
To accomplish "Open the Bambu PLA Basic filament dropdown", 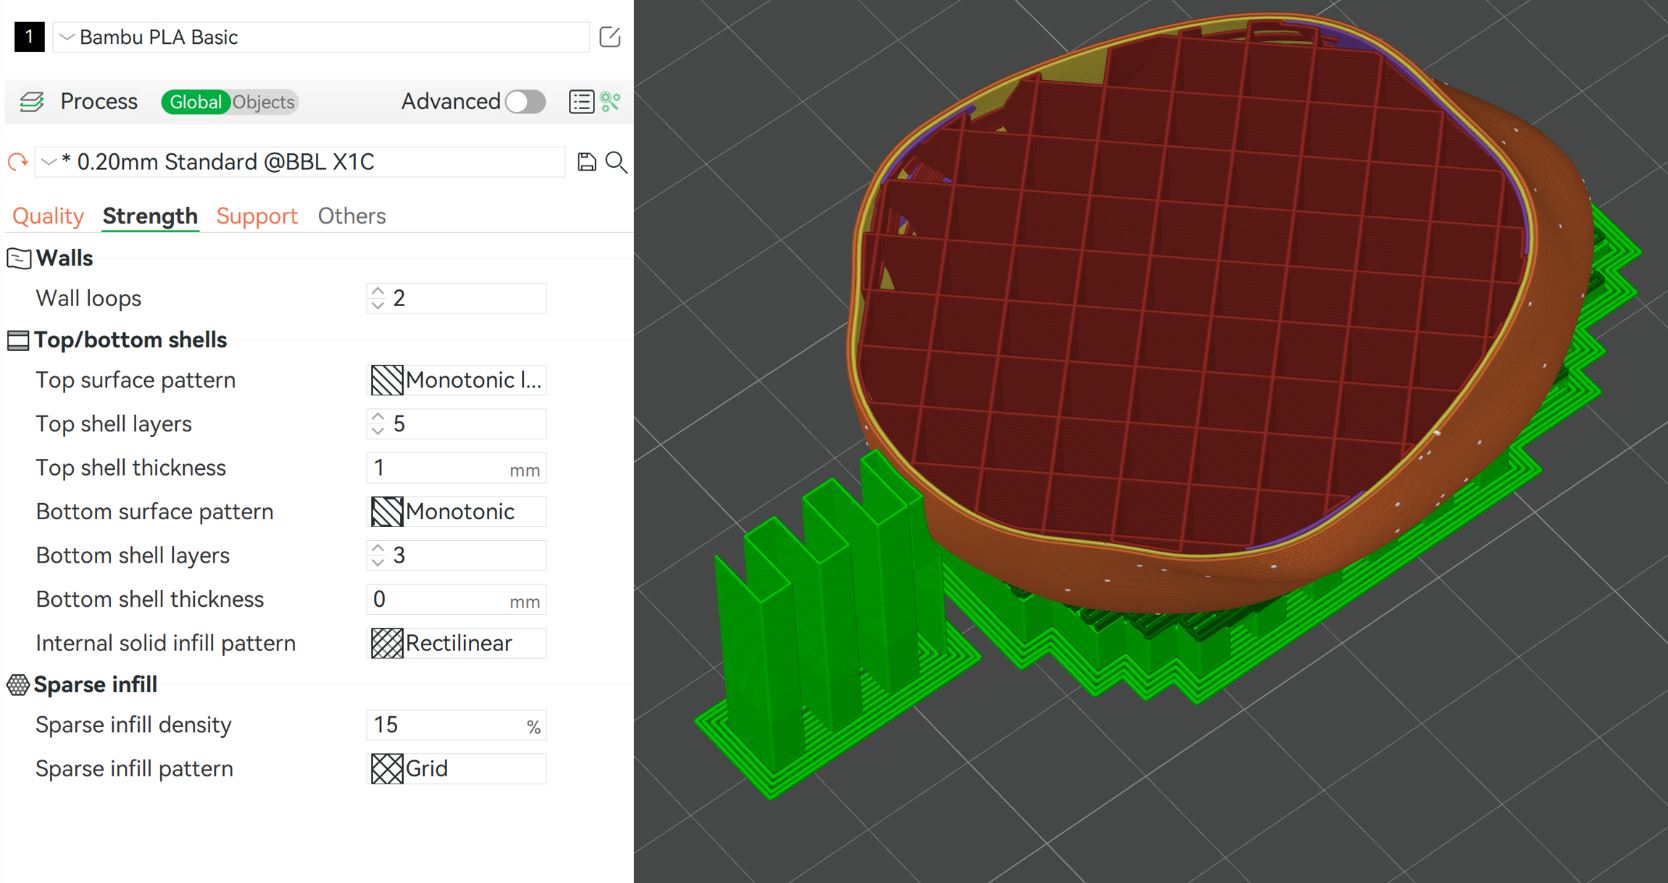I will [x=320, y=37].
